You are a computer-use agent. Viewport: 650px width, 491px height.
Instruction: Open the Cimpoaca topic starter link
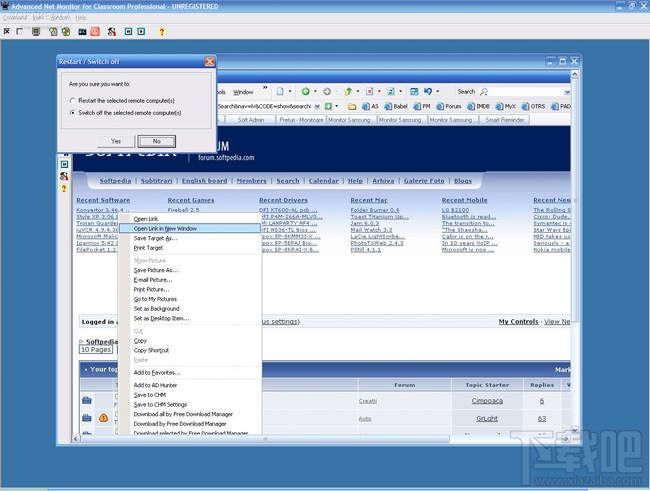(487, 401)
